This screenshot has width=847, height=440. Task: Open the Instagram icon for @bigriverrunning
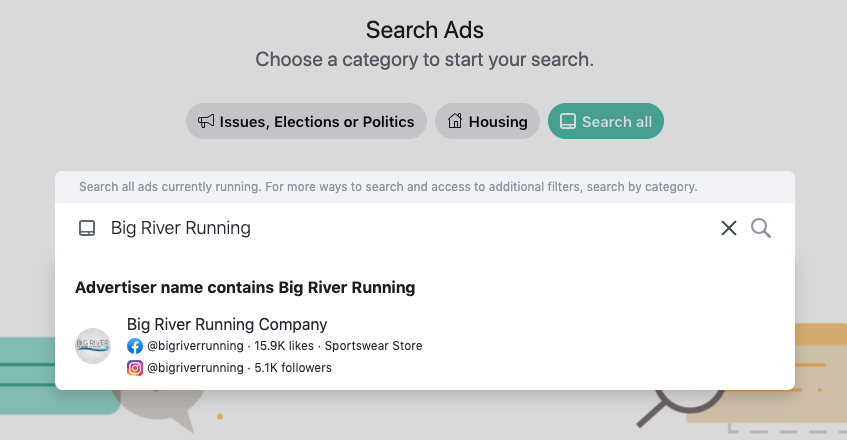tap(135, 368)
